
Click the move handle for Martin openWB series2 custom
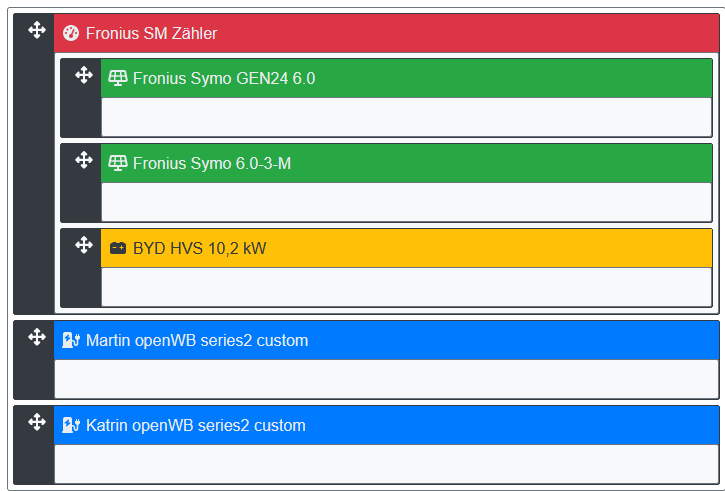37,337
